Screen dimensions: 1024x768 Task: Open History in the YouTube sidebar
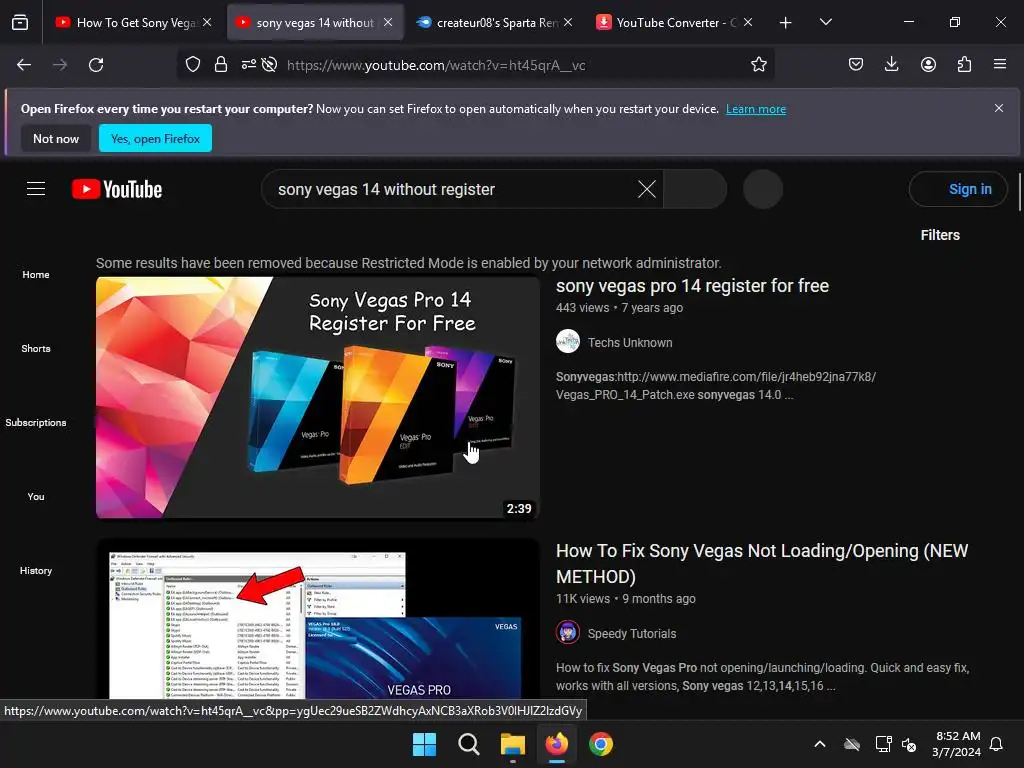(x=36, y=570)
